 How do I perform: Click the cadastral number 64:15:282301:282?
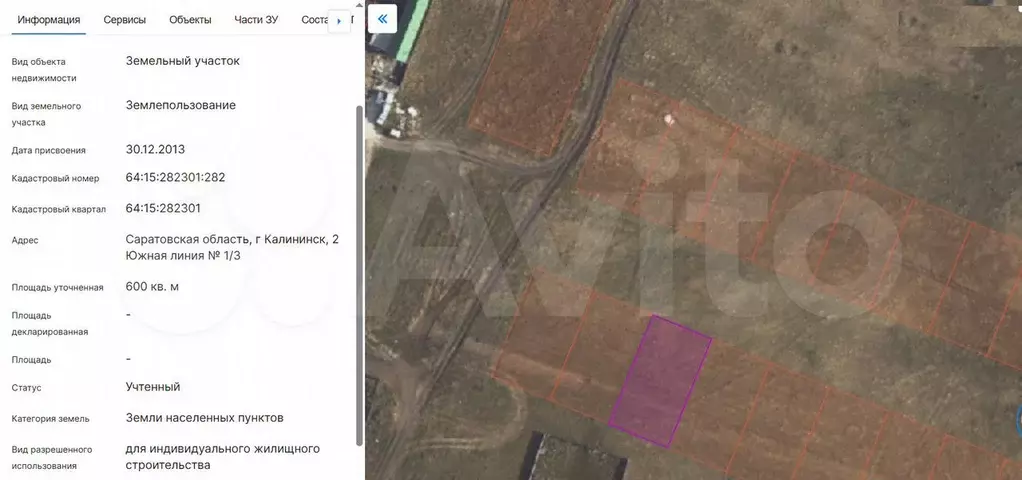(175, 178)
